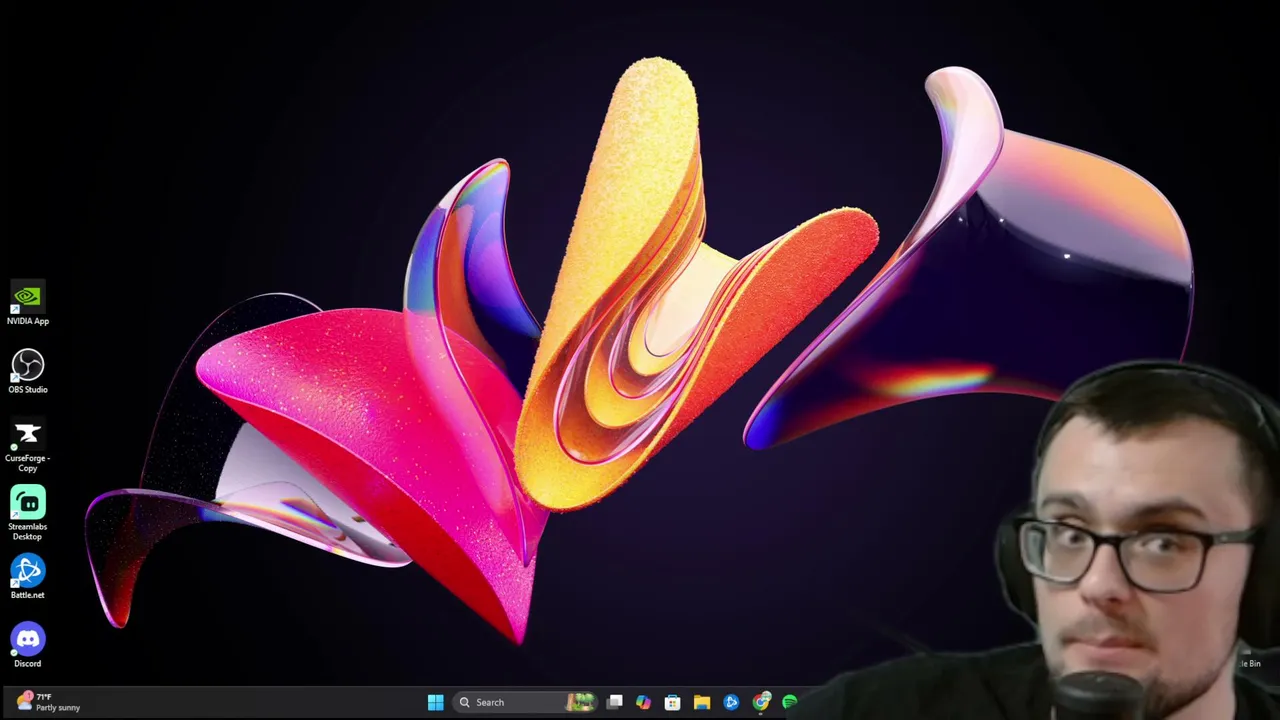Viewport: 1280px width, 720px height.
Task: Open Spotify from the taskbar
Action: [790, 702]
